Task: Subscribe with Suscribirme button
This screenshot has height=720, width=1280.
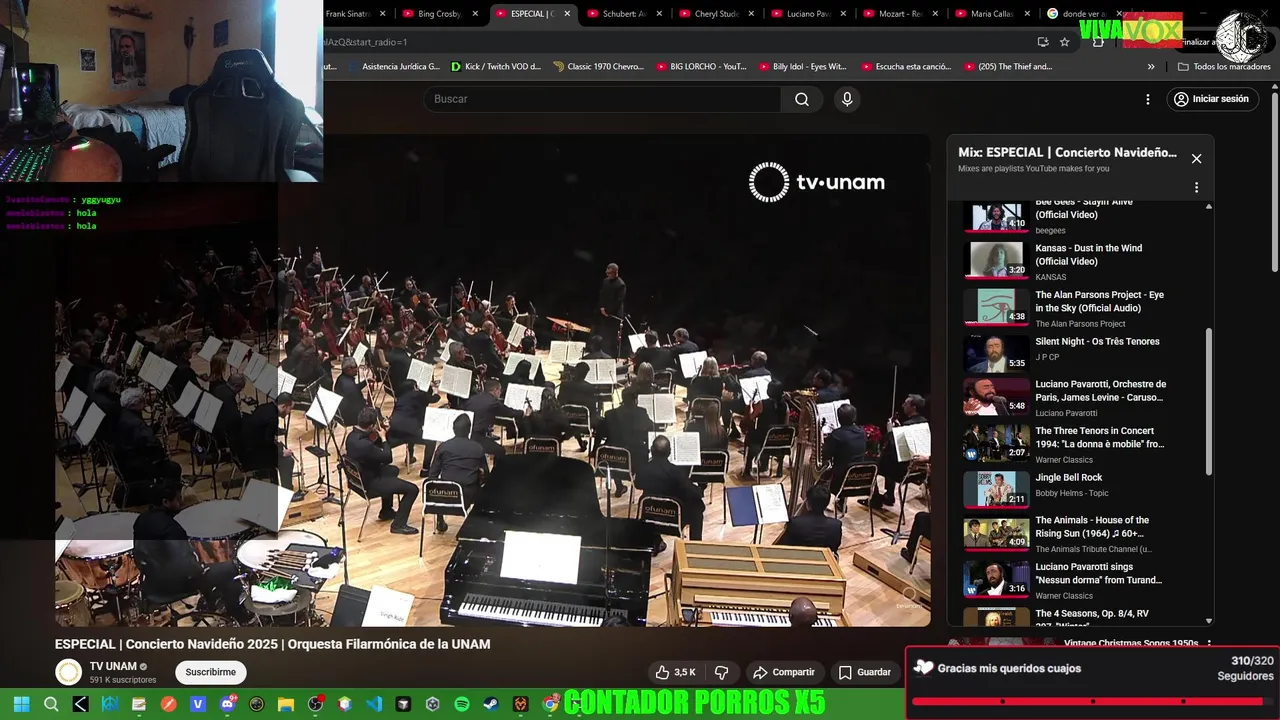Action: tap(210, 672)
